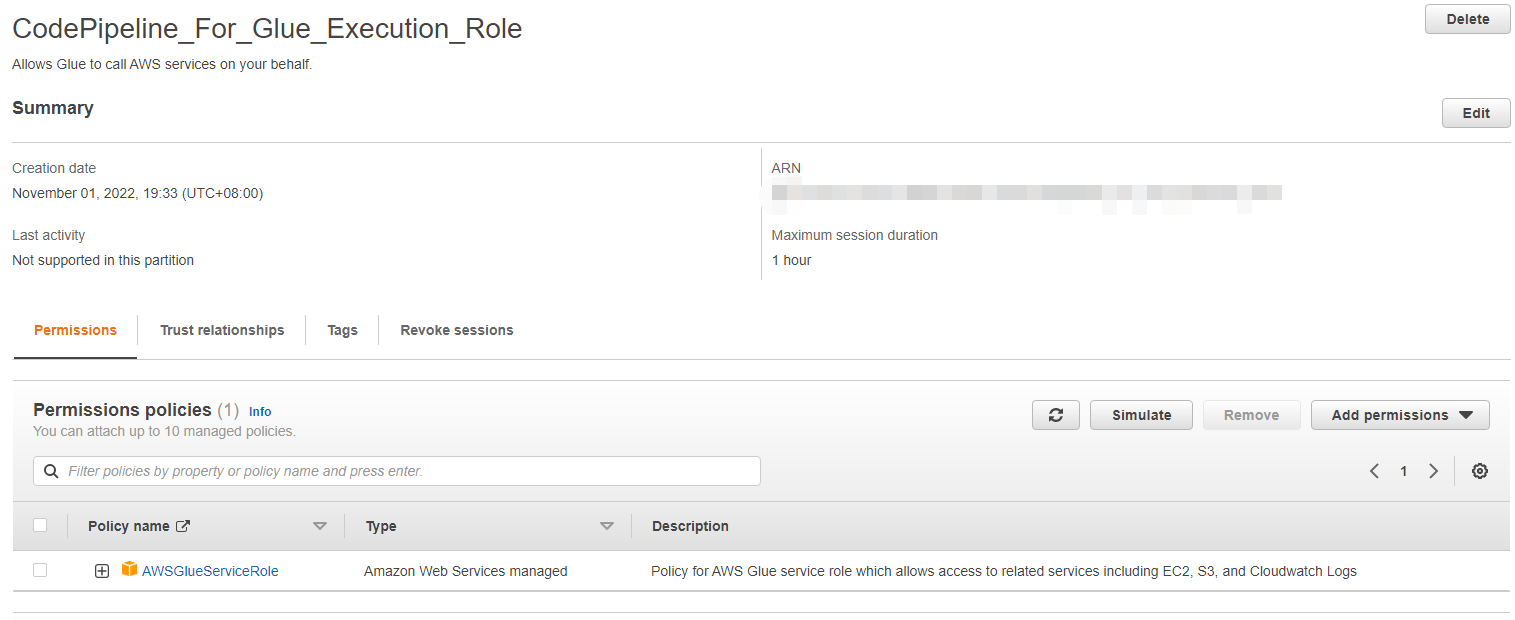Open the AWSGlueServiceRole policy link
Viewport: 1515px width, 620px height.
210,571
